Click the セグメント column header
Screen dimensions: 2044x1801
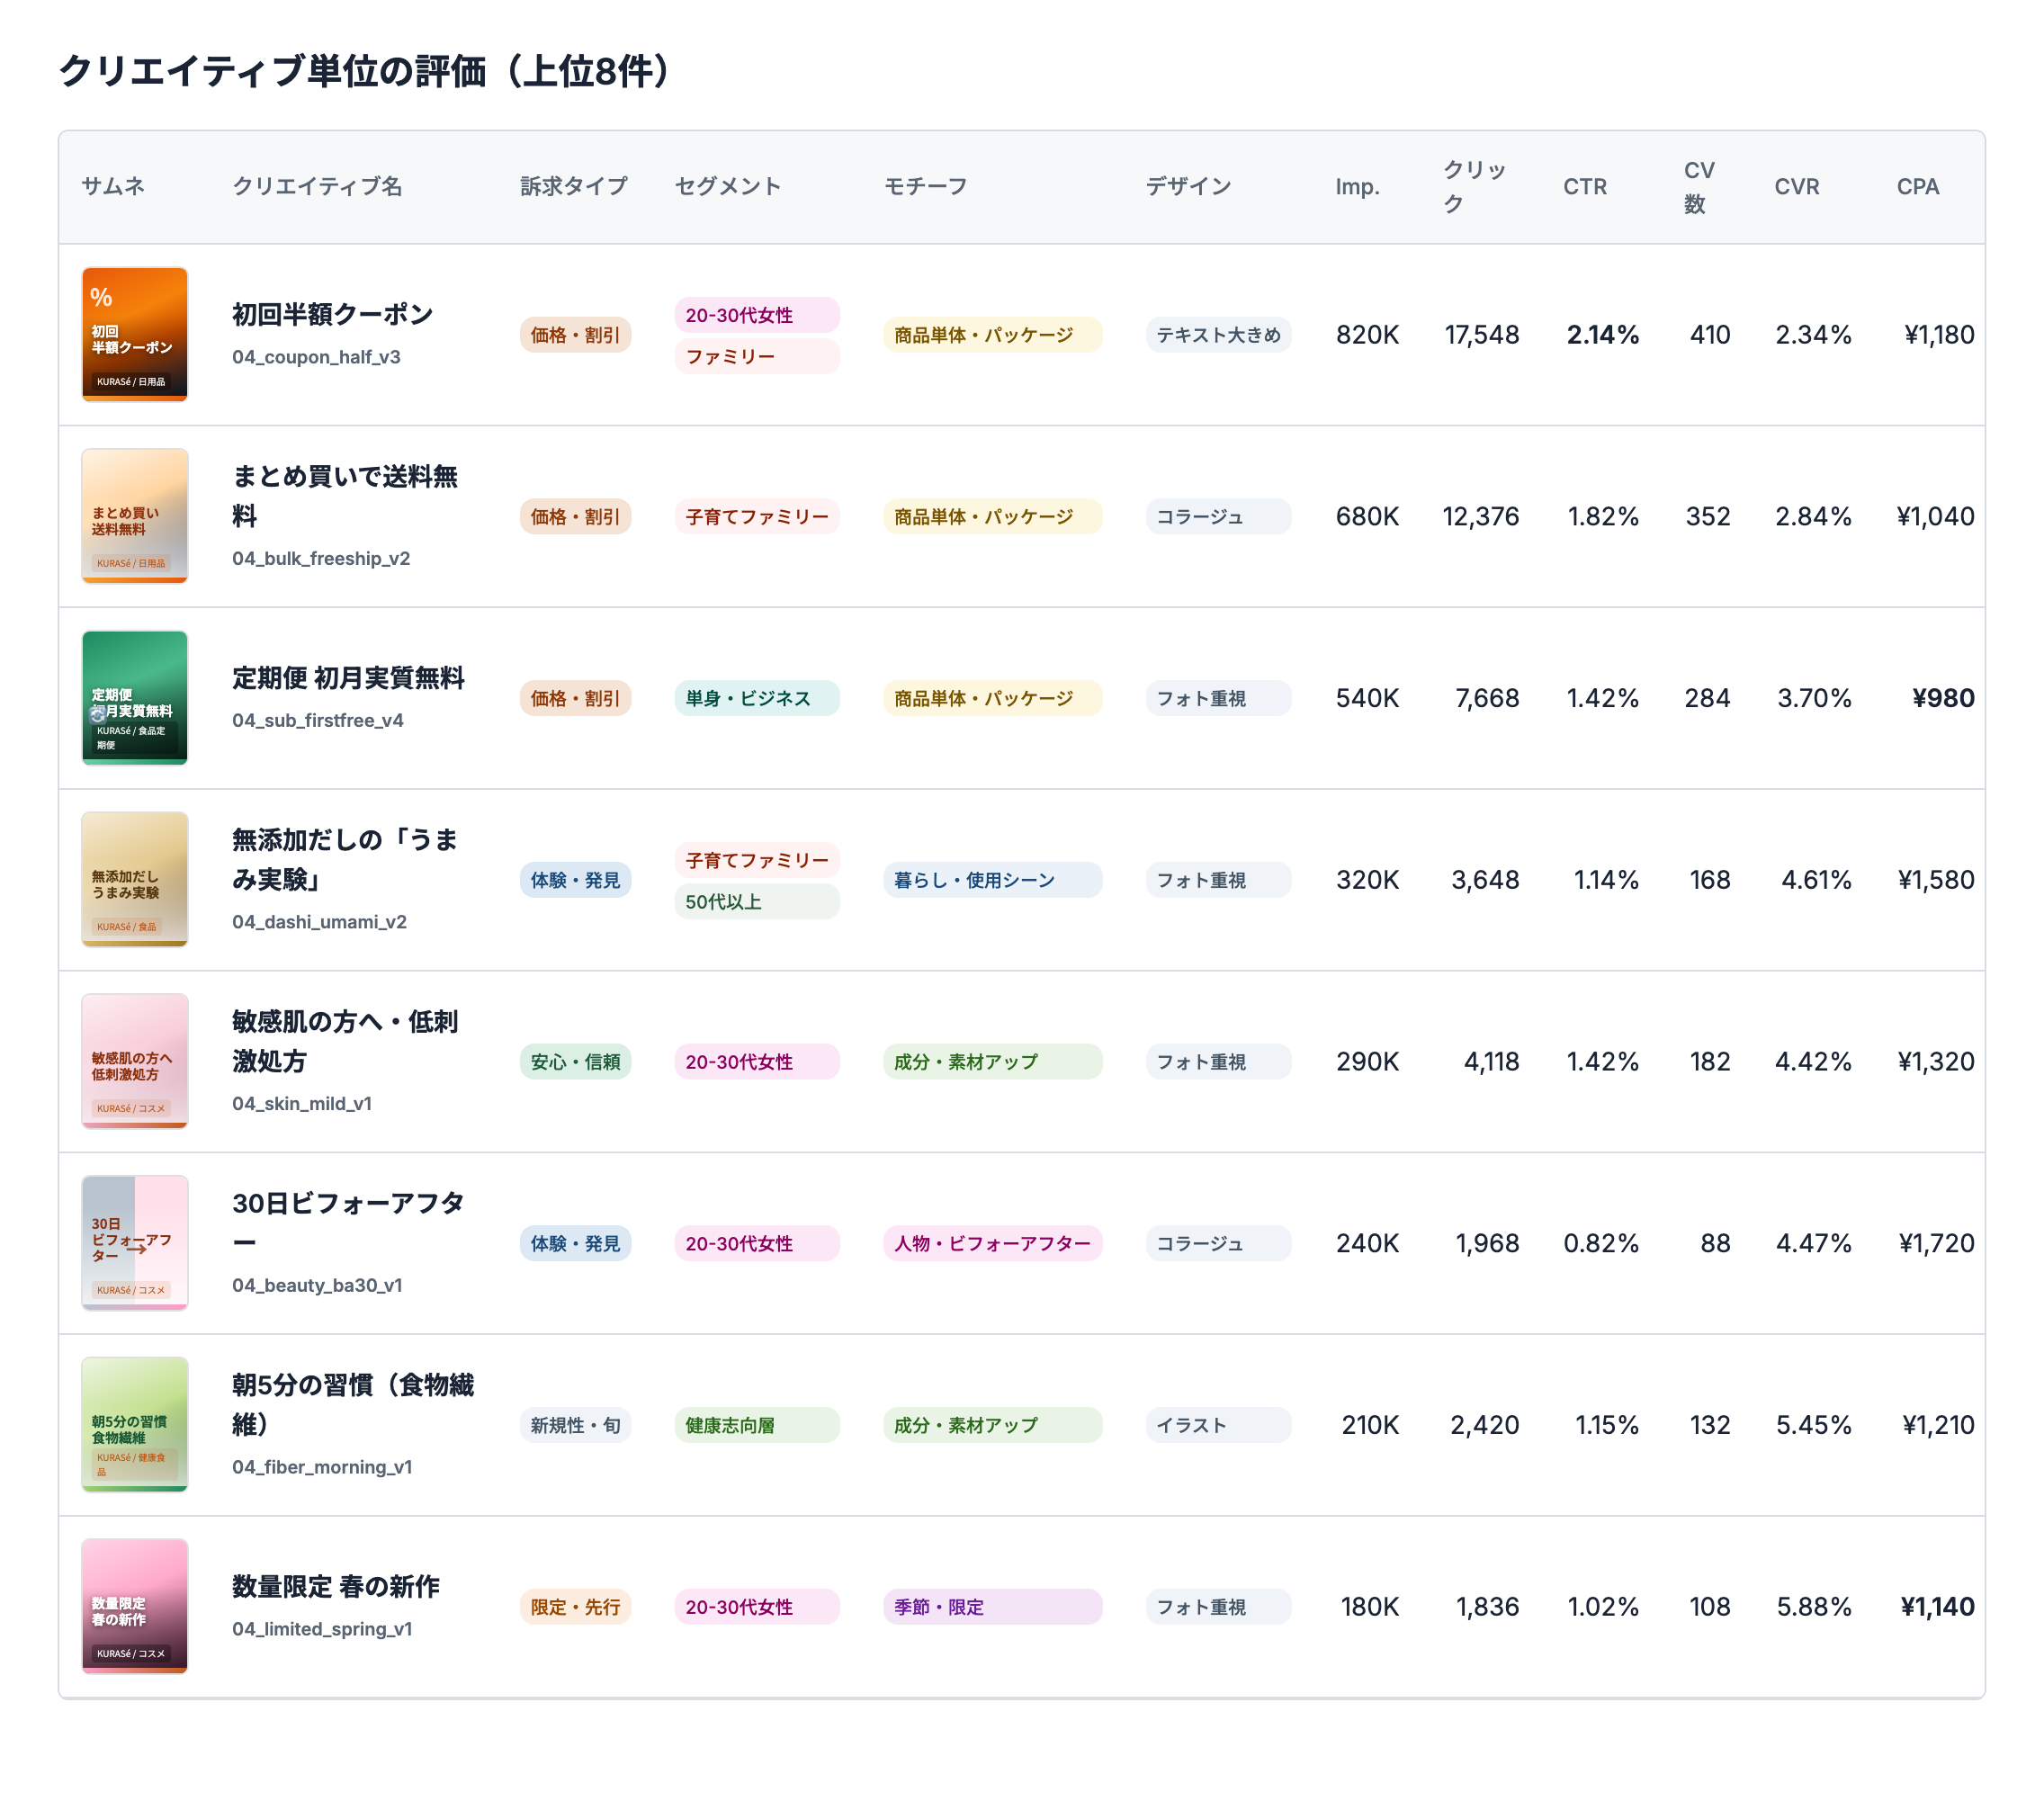tap(728, 186)
